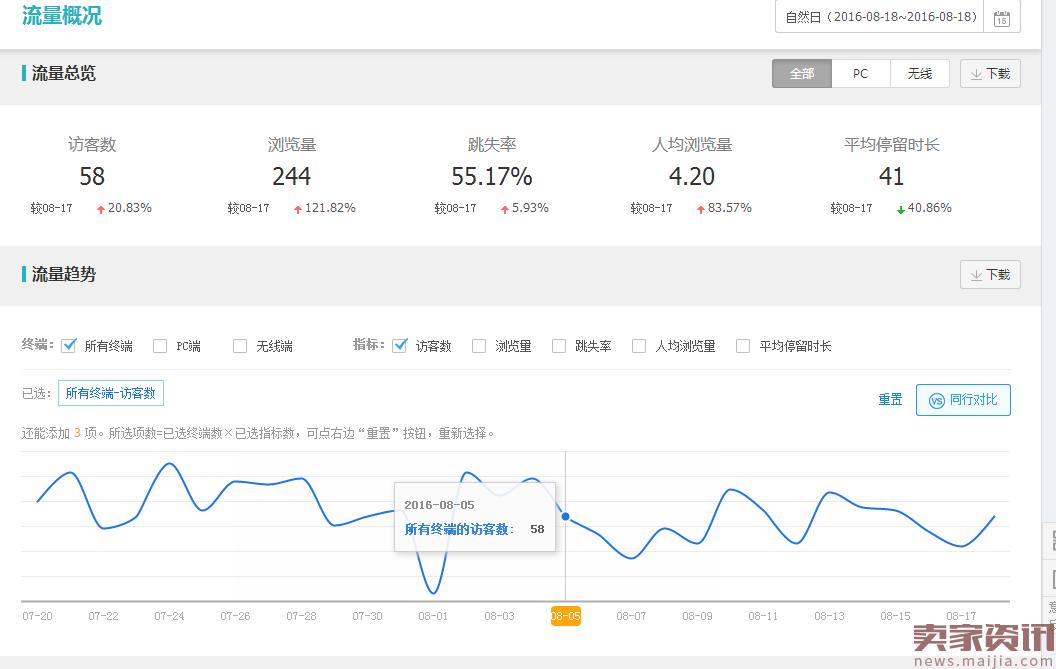The width and height of the screenshot is (1056, 669).
Task: Download the 流量趋势 chart data
Action: [x=990, y=275]
